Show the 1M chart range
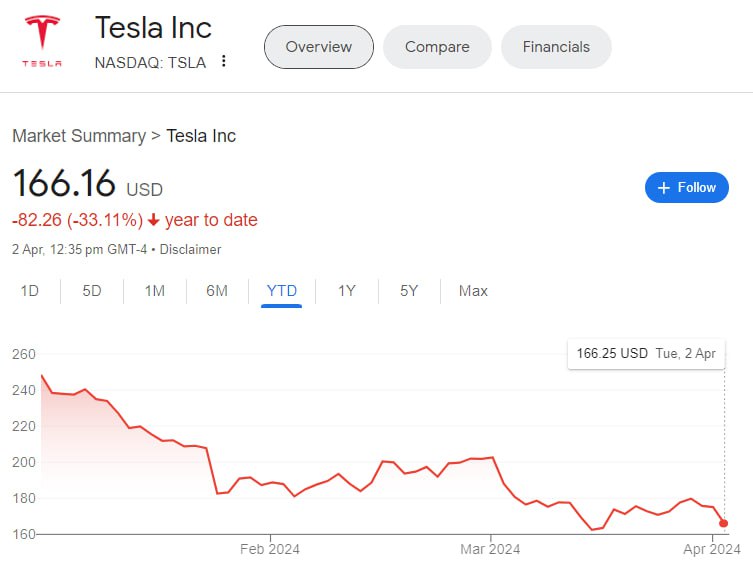The height and width of the screenshot is (562, 753). (x=154, y=291)
